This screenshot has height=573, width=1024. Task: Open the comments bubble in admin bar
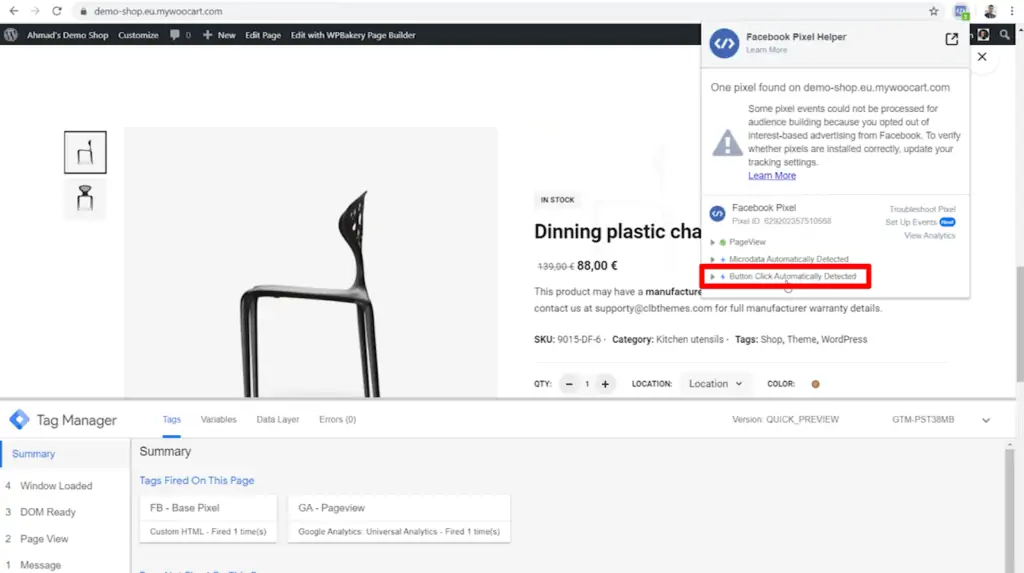175,35
